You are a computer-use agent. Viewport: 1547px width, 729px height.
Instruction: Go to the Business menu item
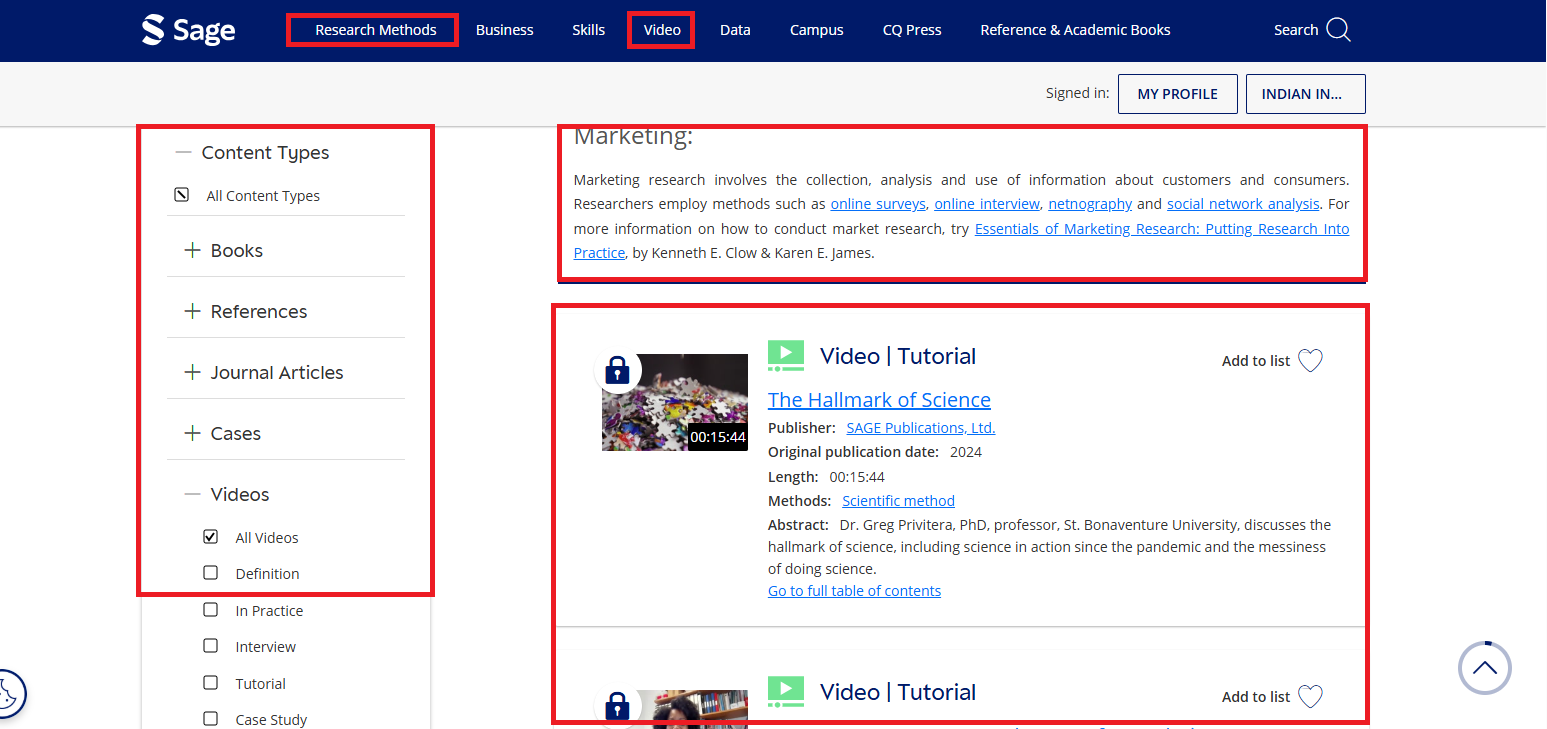[x=504, y=30]
